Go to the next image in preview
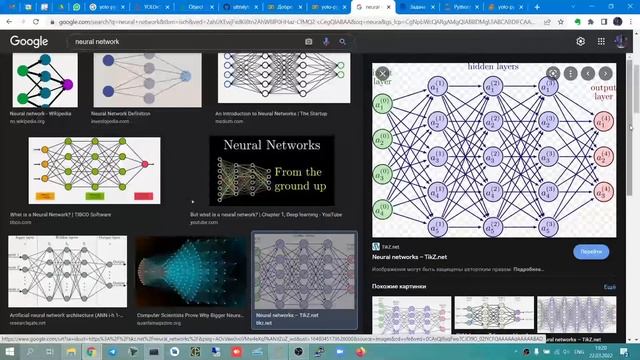The image size is (640, 360). [605, 73]
